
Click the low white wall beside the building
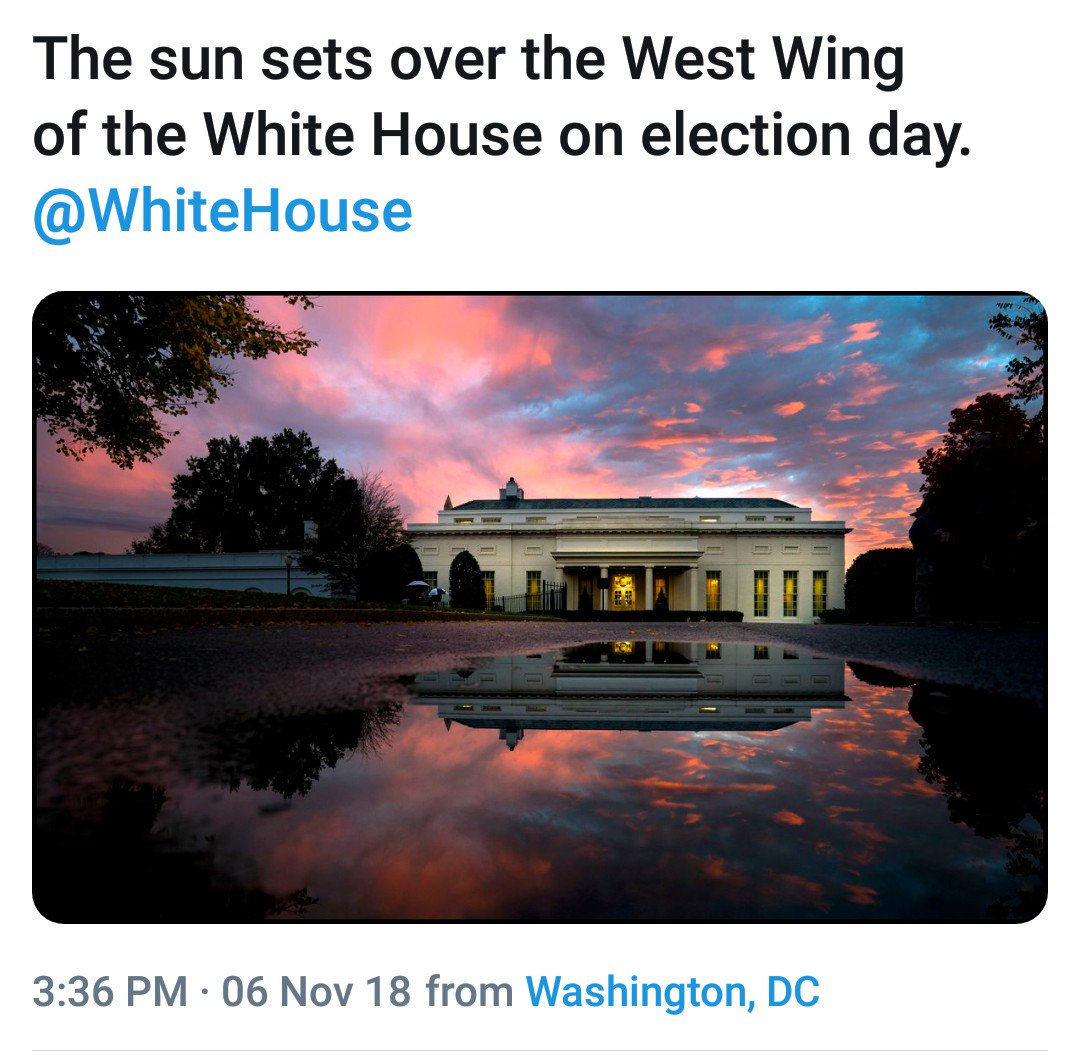pyautogui.click(x=170, y=572)
